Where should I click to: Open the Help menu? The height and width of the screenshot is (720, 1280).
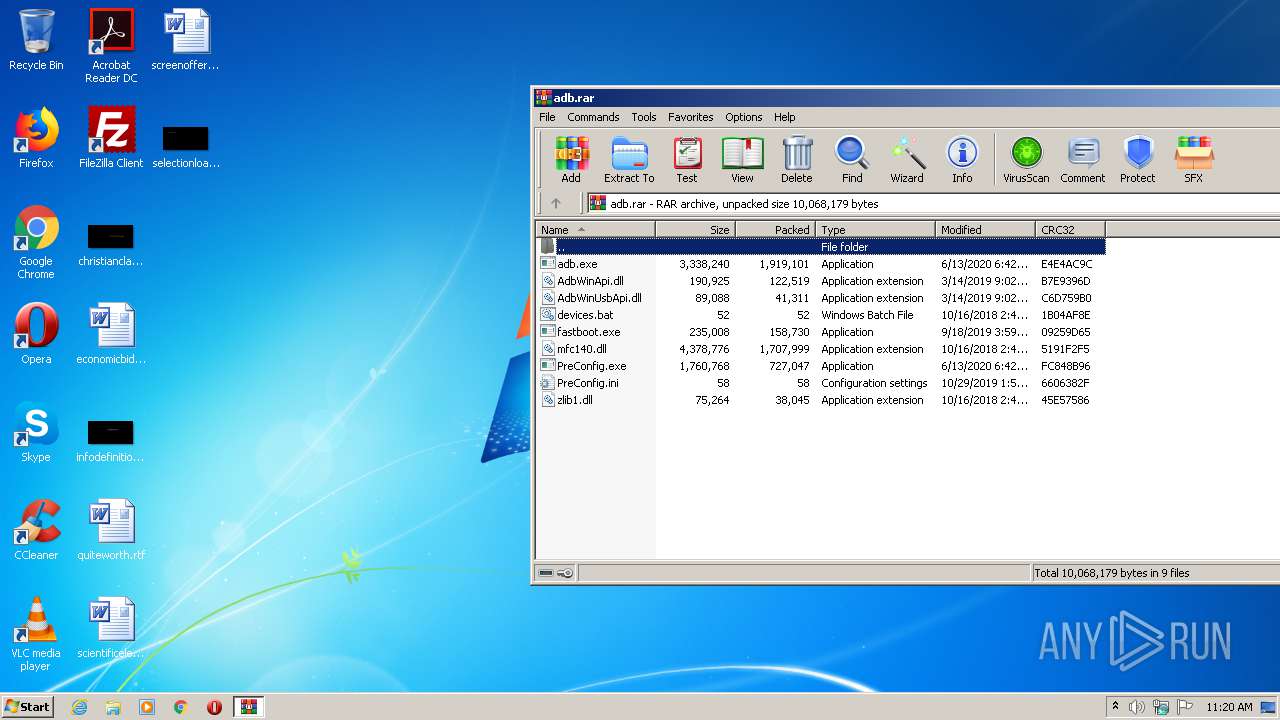tap(785, 117)
